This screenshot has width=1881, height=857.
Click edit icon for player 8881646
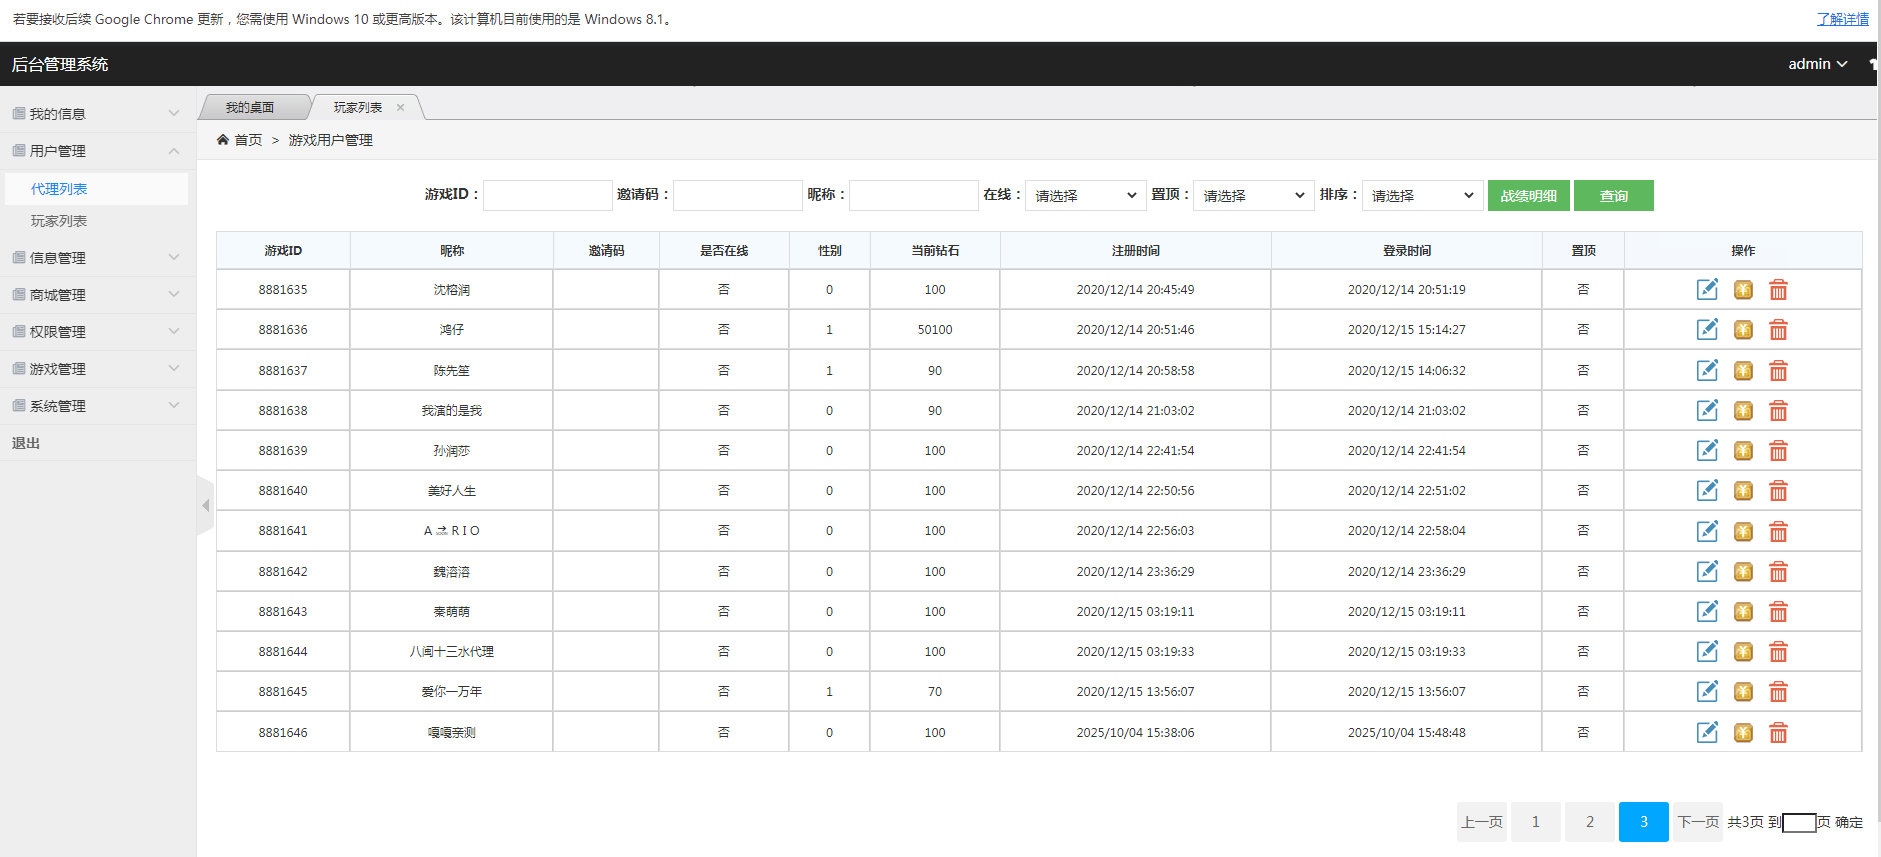point(1707,733)
